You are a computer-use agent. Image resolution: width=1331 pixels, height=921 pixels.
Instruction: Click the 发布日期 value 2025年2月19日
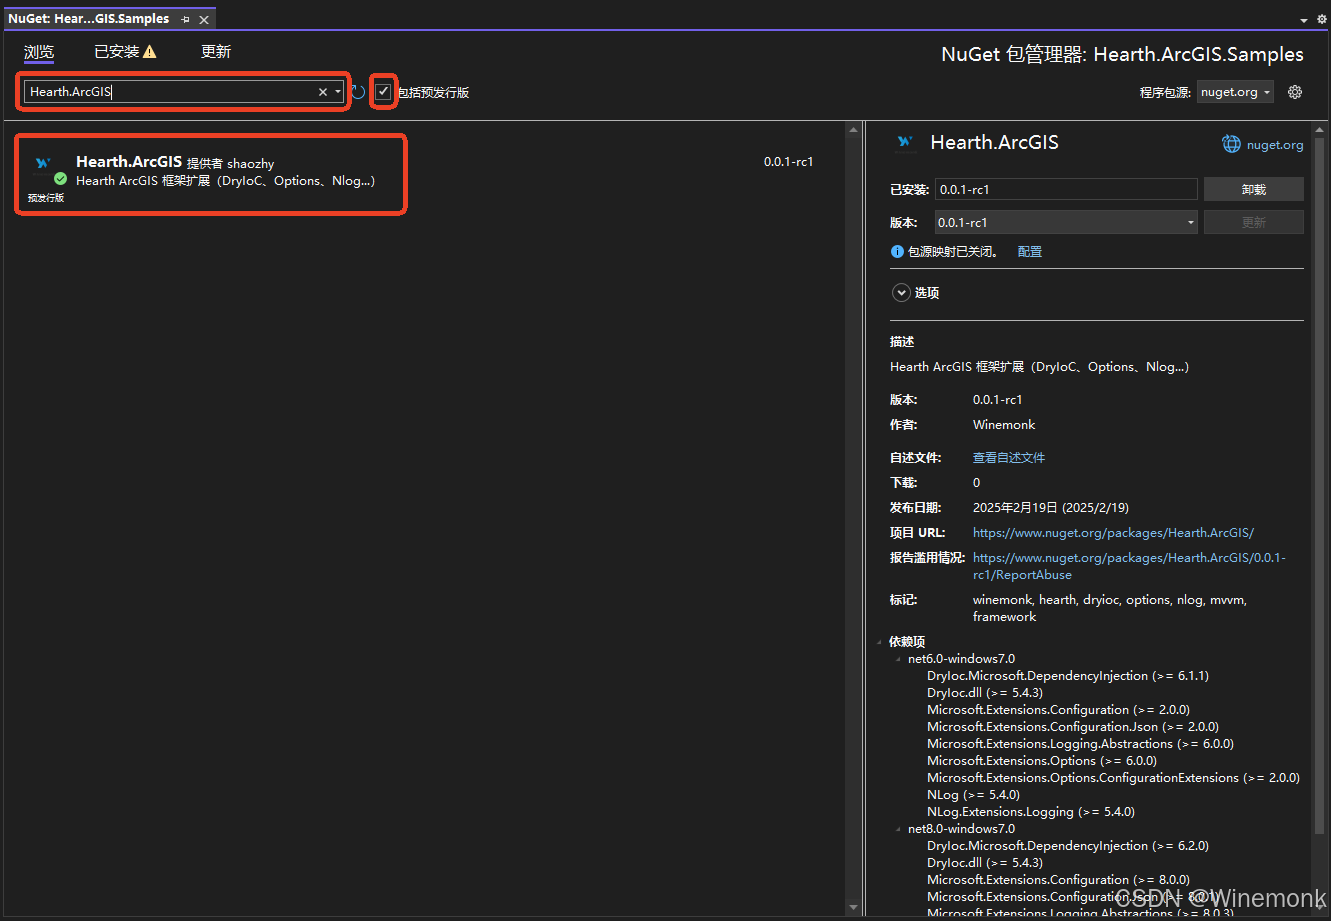(1051, 508)
